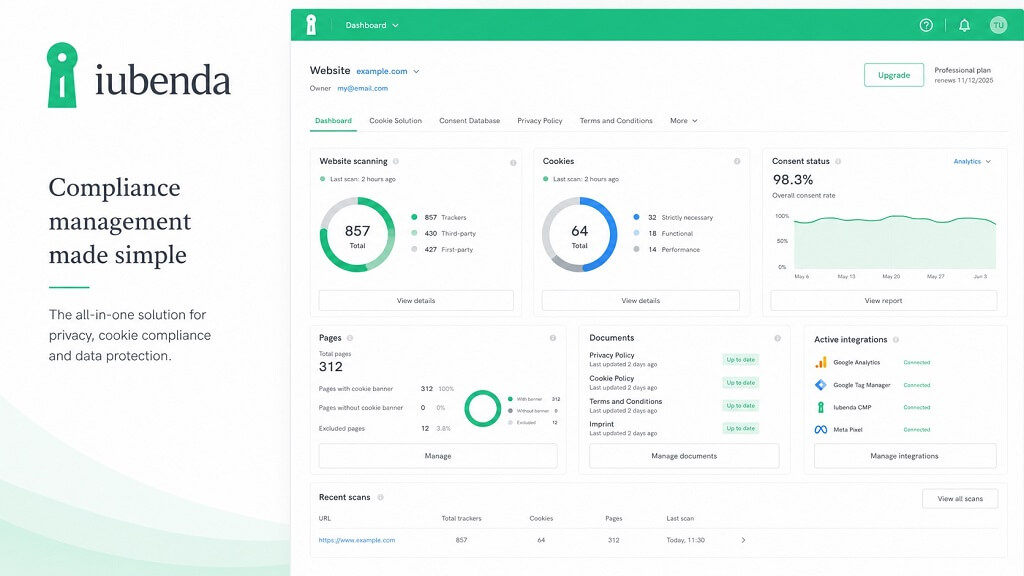Click View all scans button
The height and width of the screenshot is (576, 1024).
tap(960, 499)
